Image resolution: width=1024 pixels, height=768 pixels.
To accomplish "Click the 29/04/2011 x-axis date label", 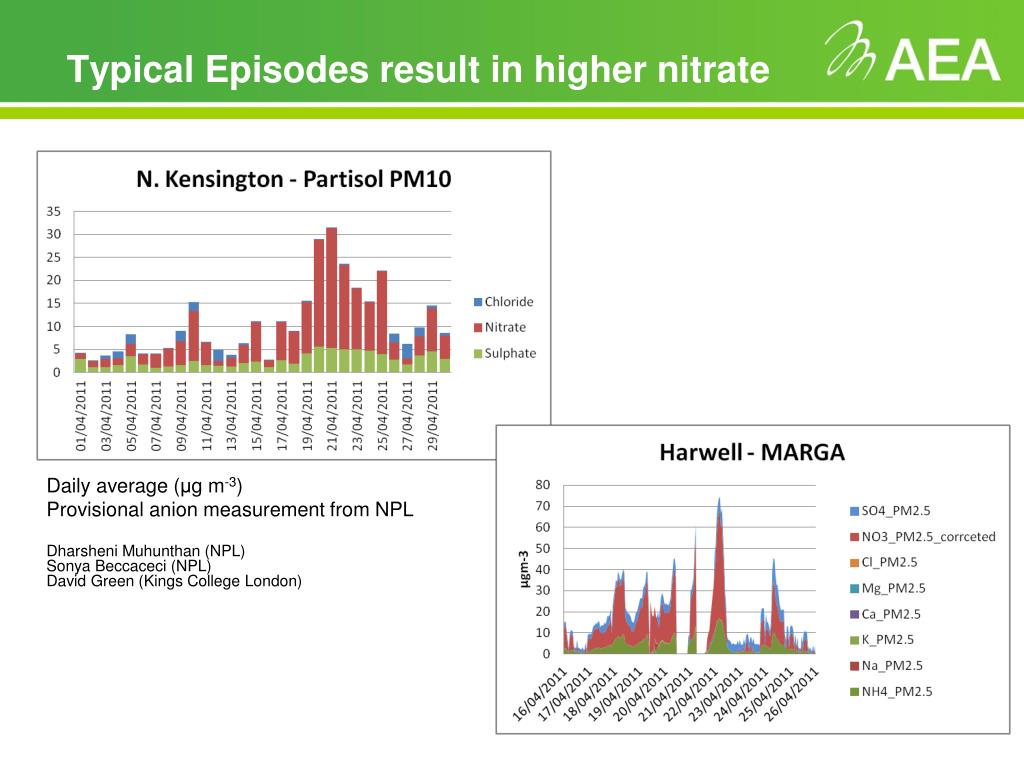I will coord(432,416).
